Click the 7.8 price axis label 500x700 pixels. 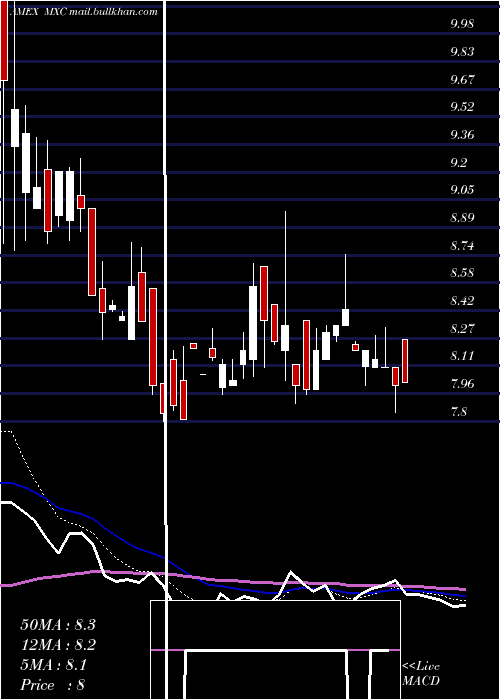point(458,411)
